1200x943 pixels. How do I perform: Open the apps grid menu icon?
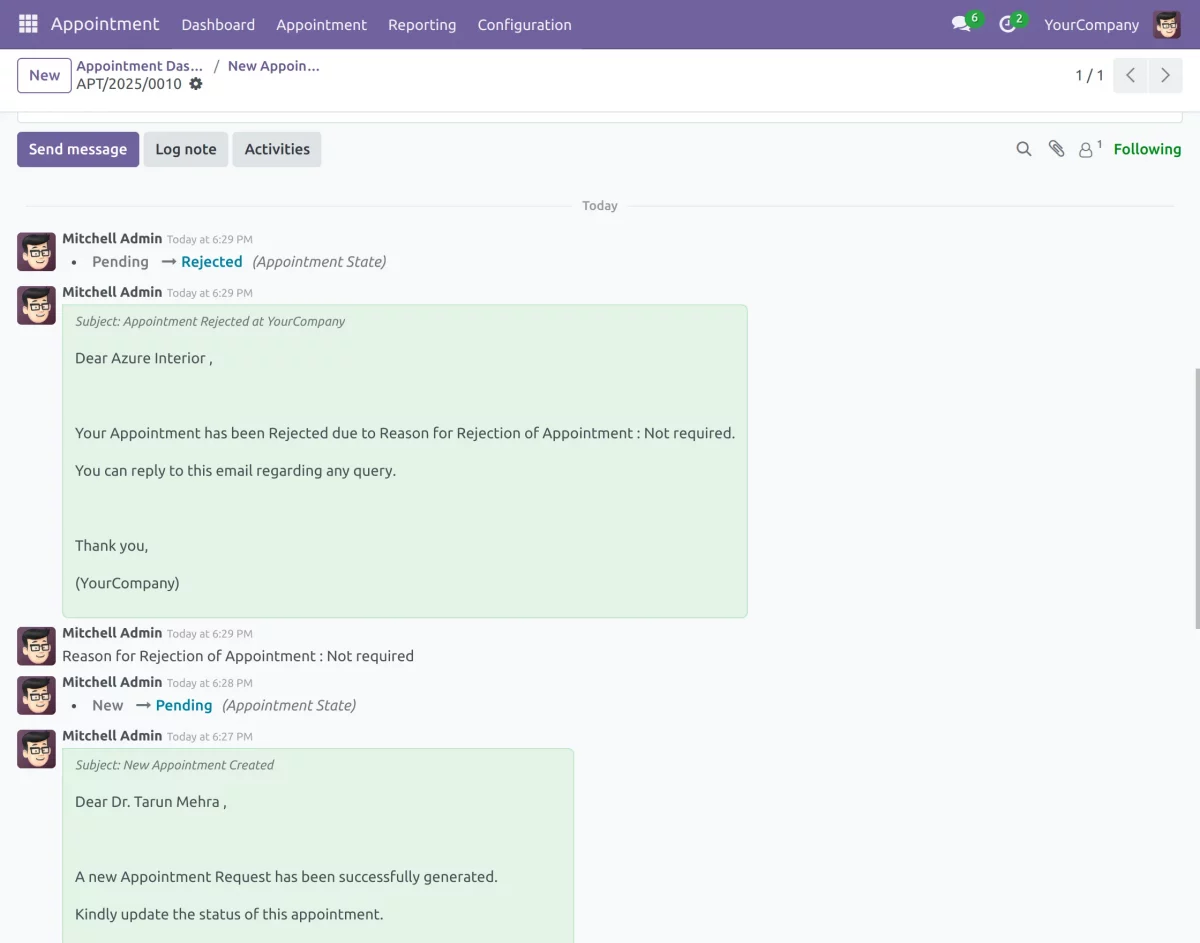[x=28, y=24]
